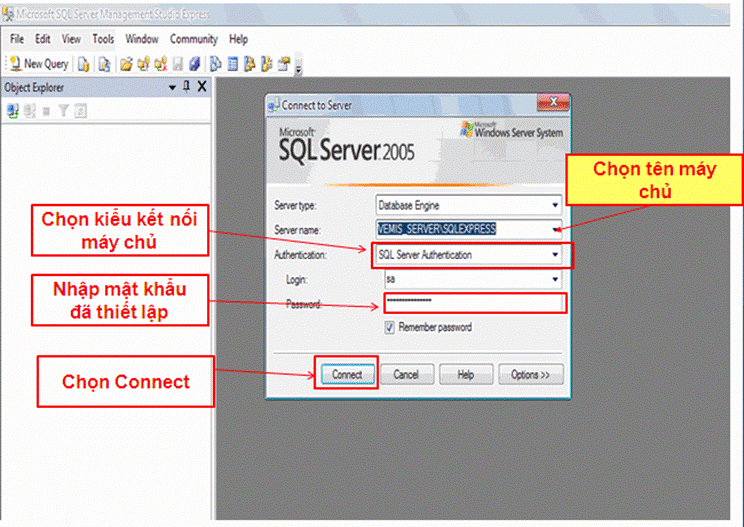Open the toolbar options overflow arrow
Screen dimensions: 744x527
point(298,70)
